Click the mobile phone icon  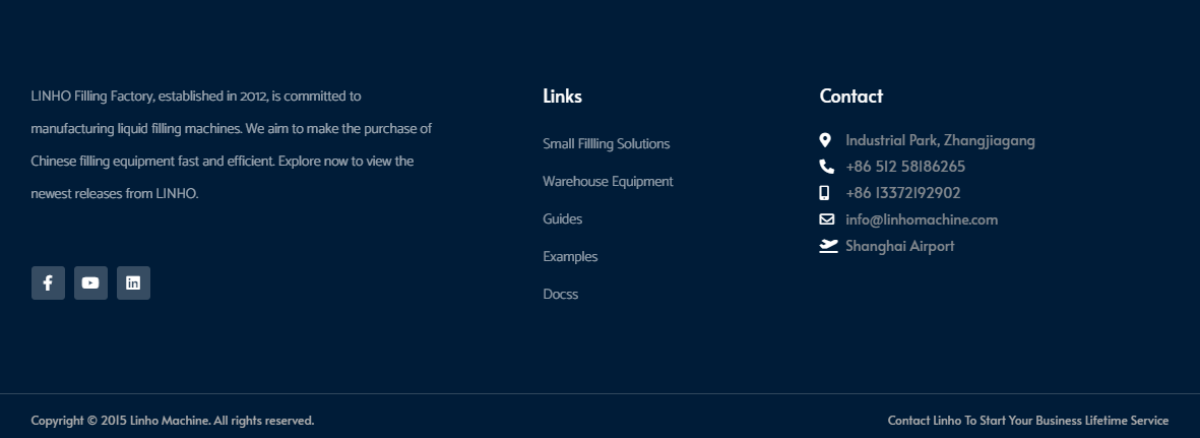coord(825,193)
